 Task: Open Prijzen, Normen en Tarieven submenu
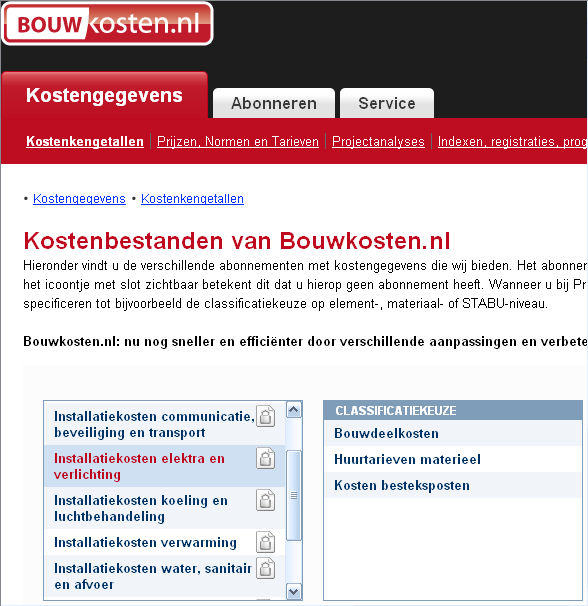[x=238, y=141]
